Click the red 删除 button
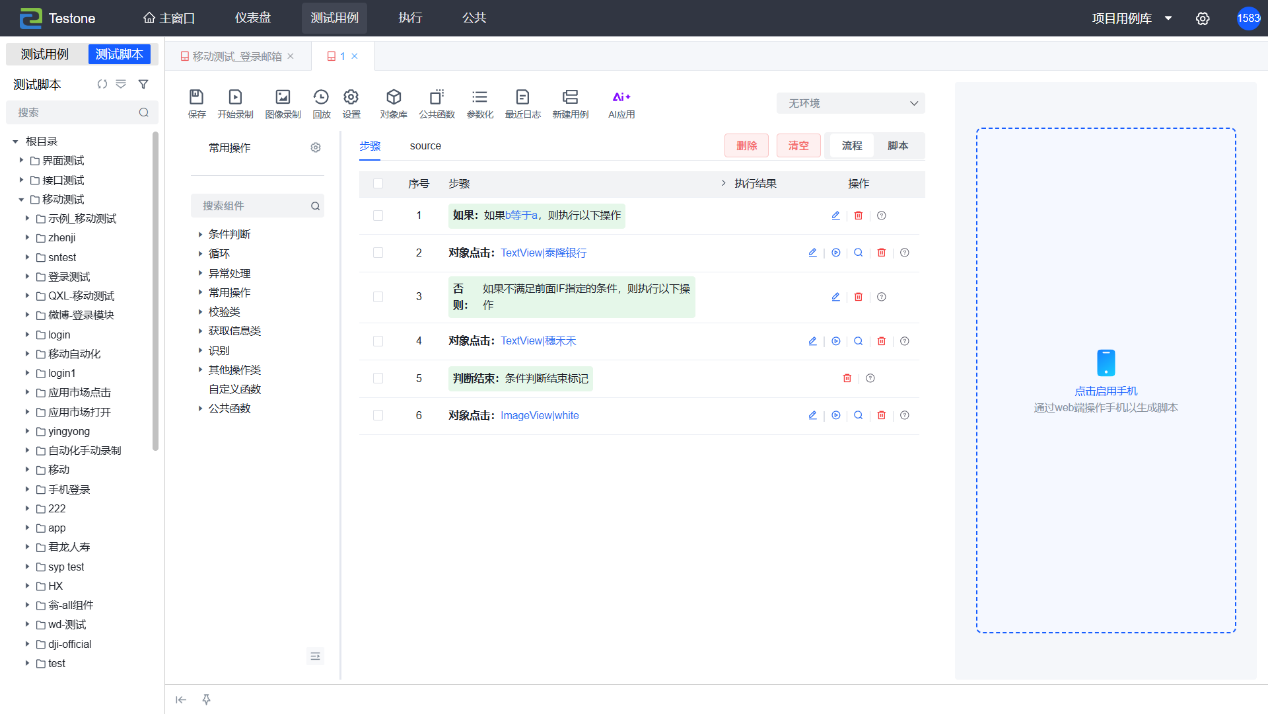 tap(747, 146)
